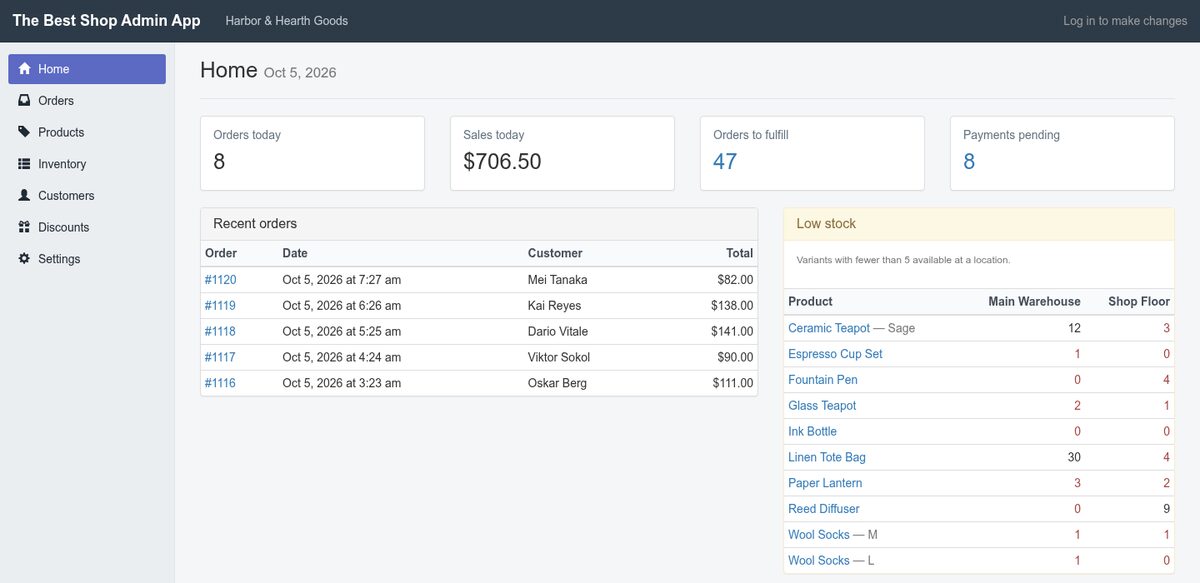Open the Home menu item
Screen dimensions: 1200x583
click(x=87, y=69)
